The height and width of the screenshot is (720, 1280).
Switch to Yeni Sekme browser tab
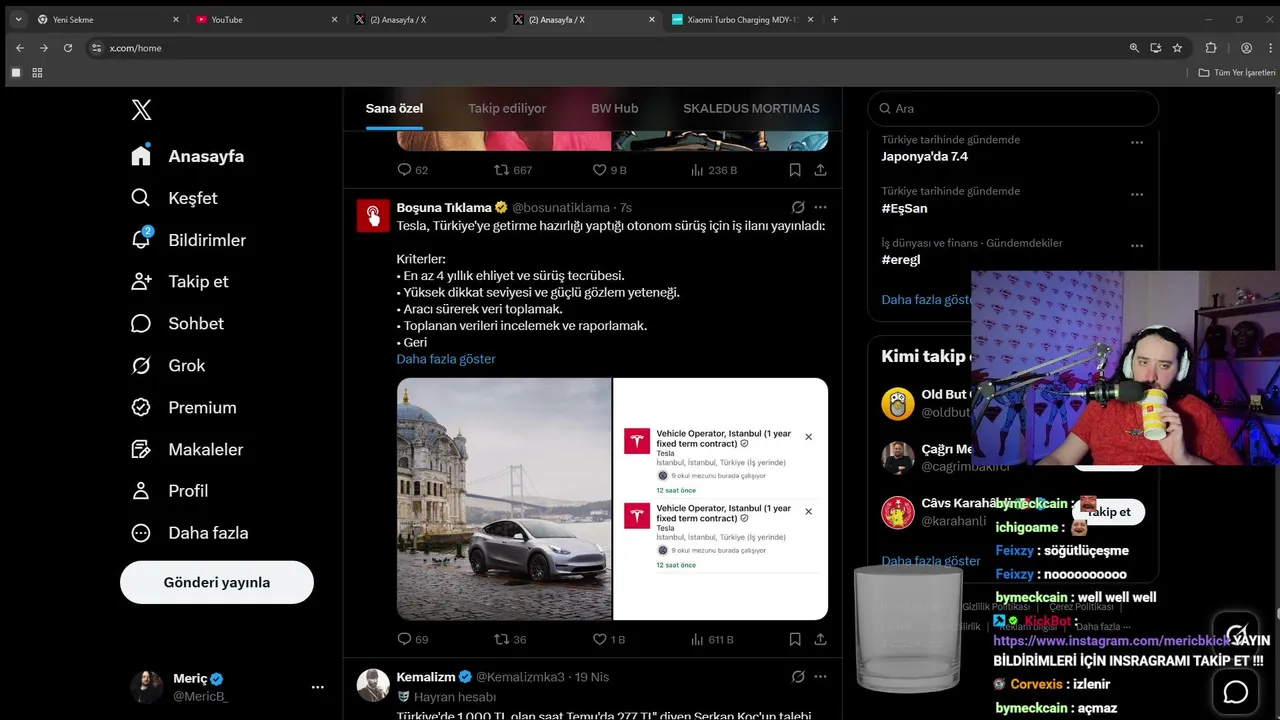tap(108, 19)
